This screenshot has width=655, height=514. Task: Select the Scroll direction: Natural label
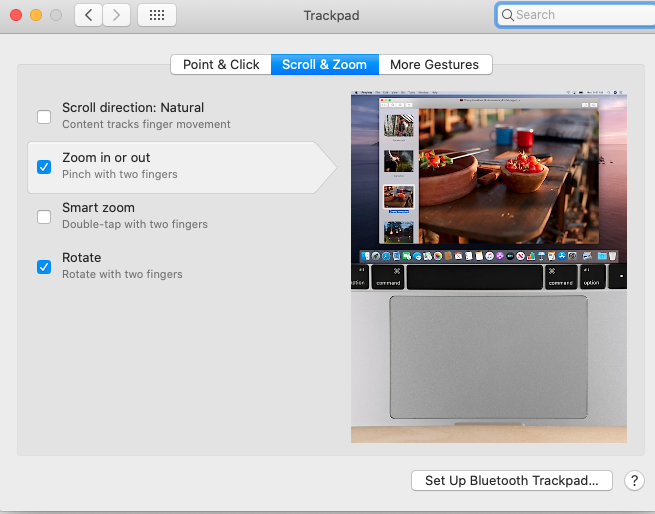[x=133, y=107]
